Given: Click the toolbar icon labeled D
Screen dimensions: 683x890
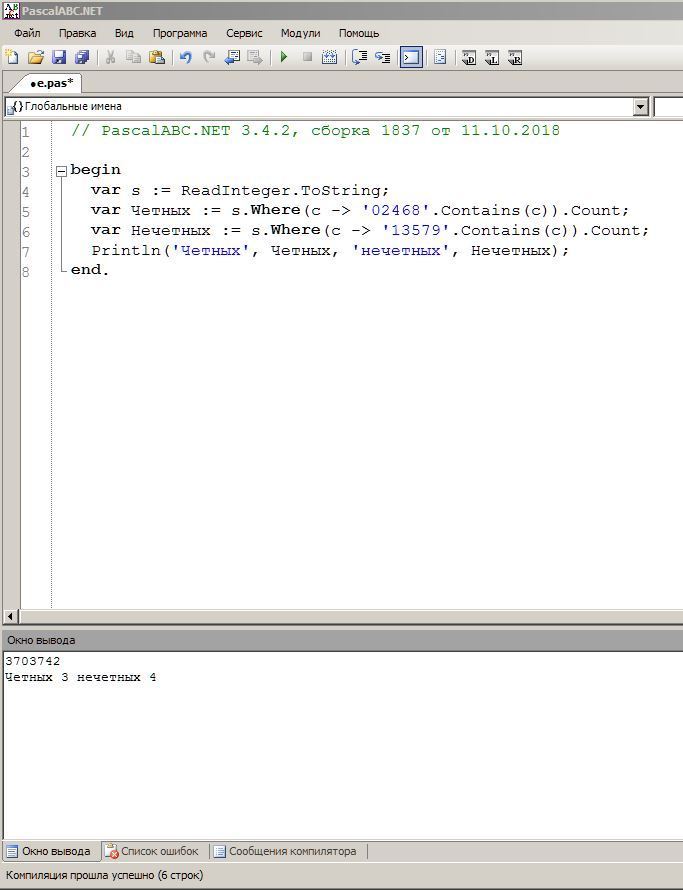Looking at the screenshot, I should coord(468,57).
